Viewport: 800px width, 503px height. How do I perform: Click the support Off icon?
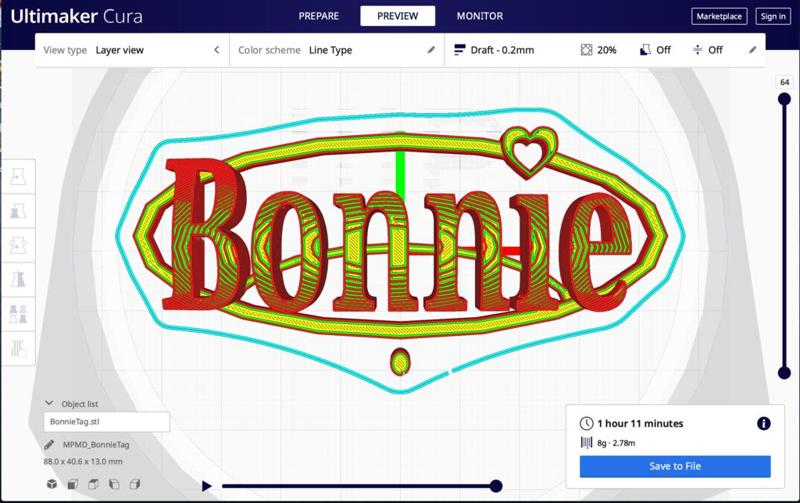pos(645,49)
